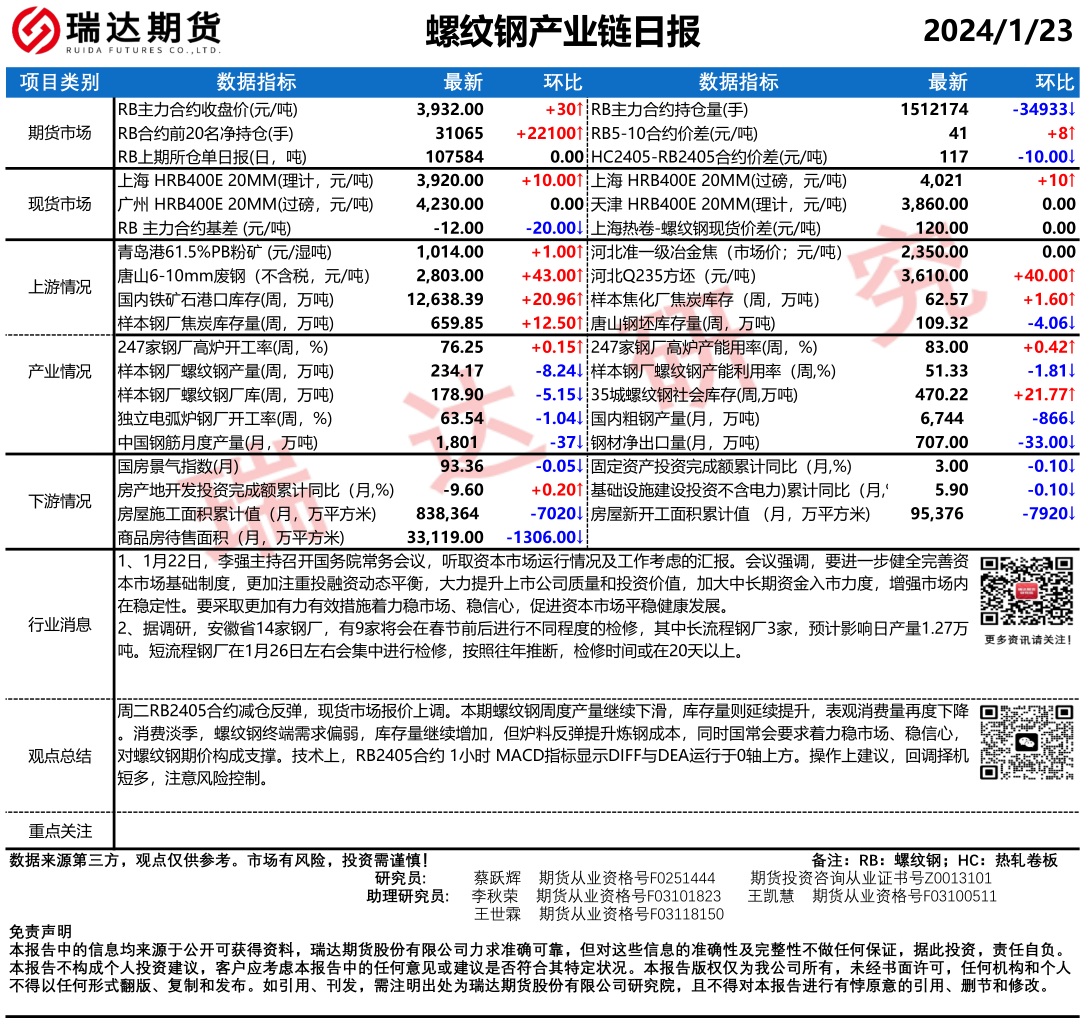
Task: Click the RB主力合约持仓量(手) indicator label
Action: (x=669, y=109)
